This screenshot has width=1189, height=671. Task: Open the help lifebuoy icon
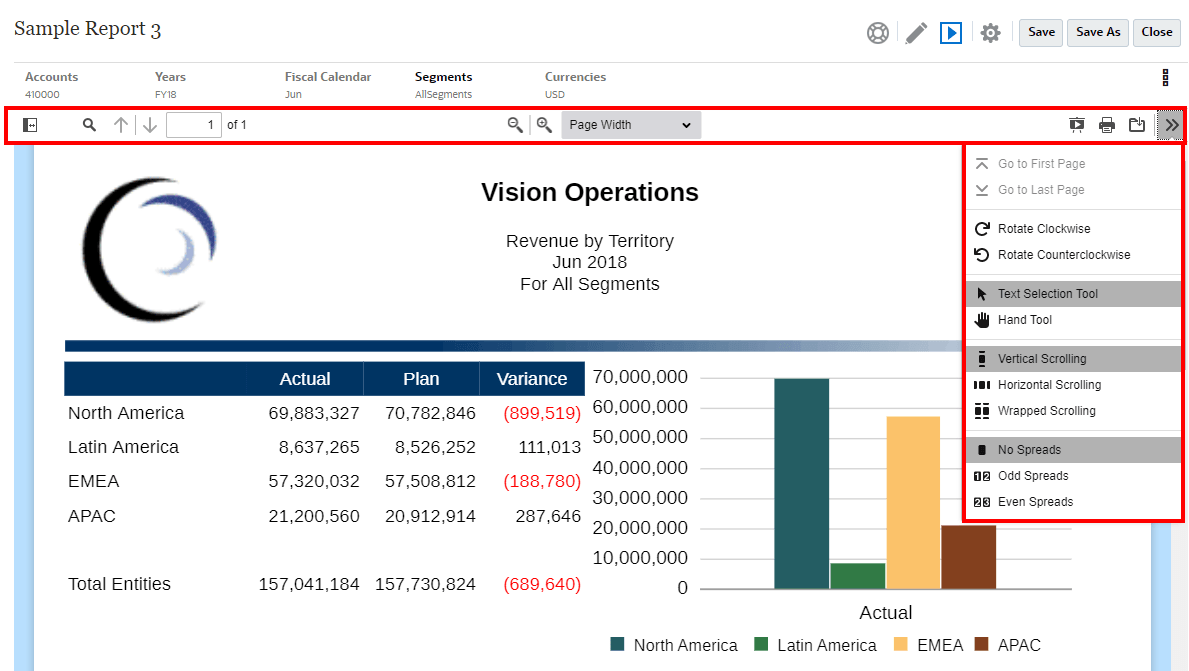[878, 33]
